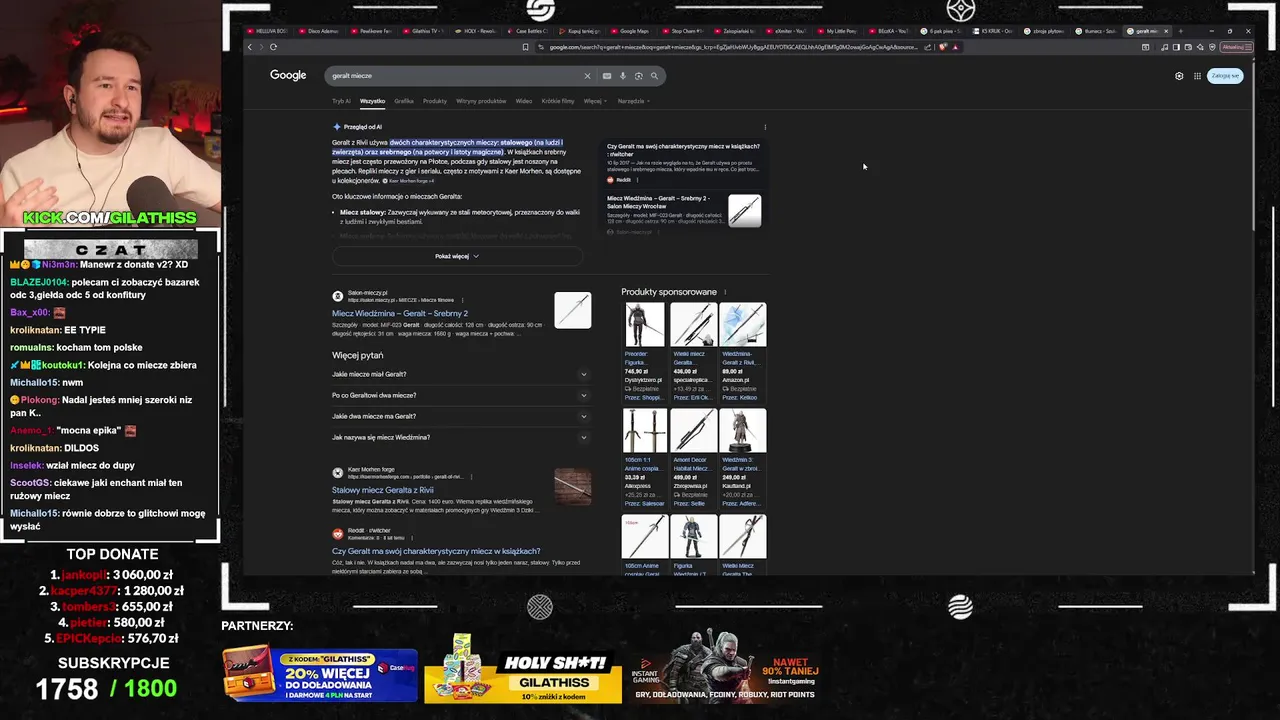The width and height of the screenshot is (1280, 720).
Task: Open the Google apps grid
Action: (x=1197, y=76)
